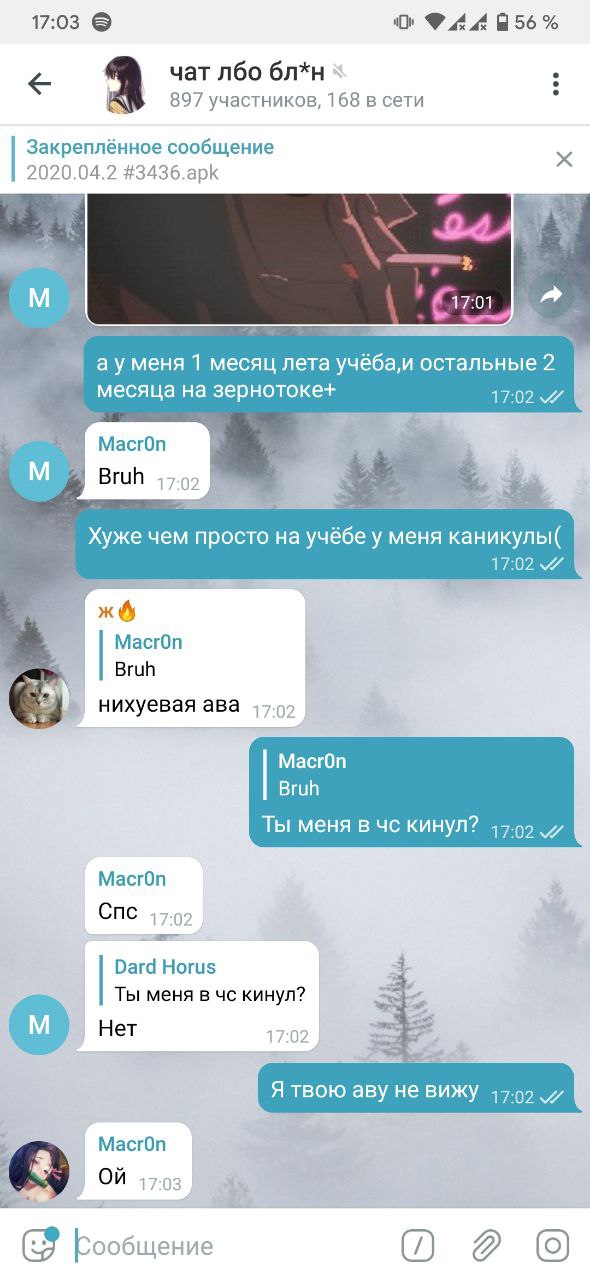Tap the M avatar beside the Нет message
The width and height of the screenshot is (590, 1280).
(x=39, y=1025)
